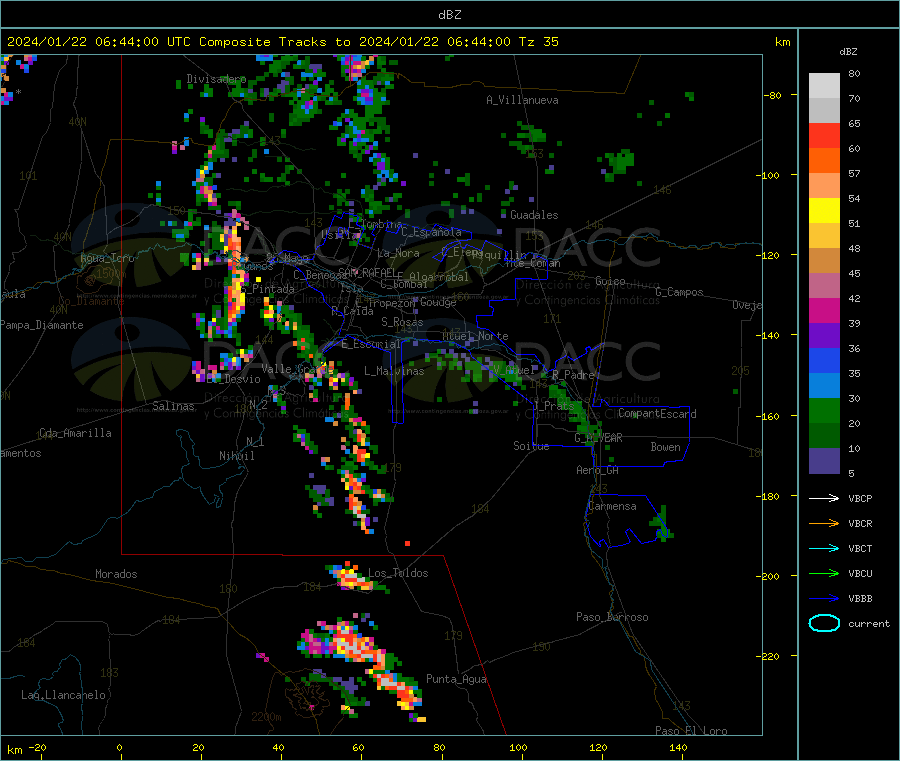This screenshot has height=761, width=900.
Task: Click the 0 km horizontal axis tick label
Action: point(119,747)
